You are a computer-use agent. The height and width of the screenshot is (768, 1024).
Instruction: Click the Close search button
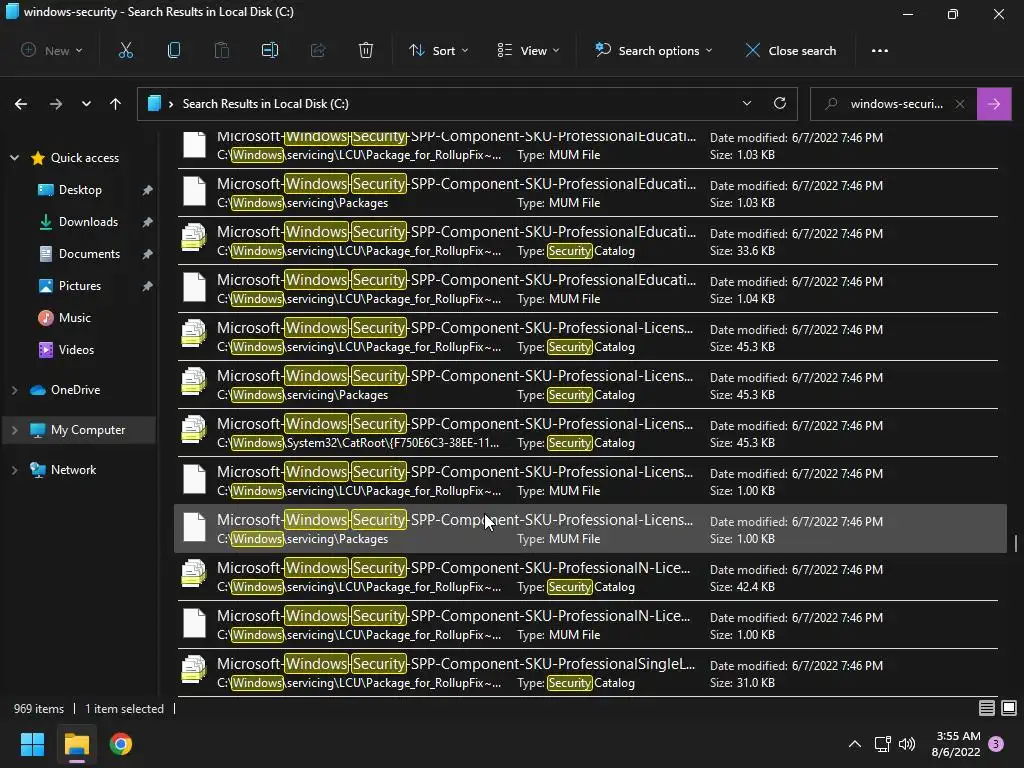point(790,50)
